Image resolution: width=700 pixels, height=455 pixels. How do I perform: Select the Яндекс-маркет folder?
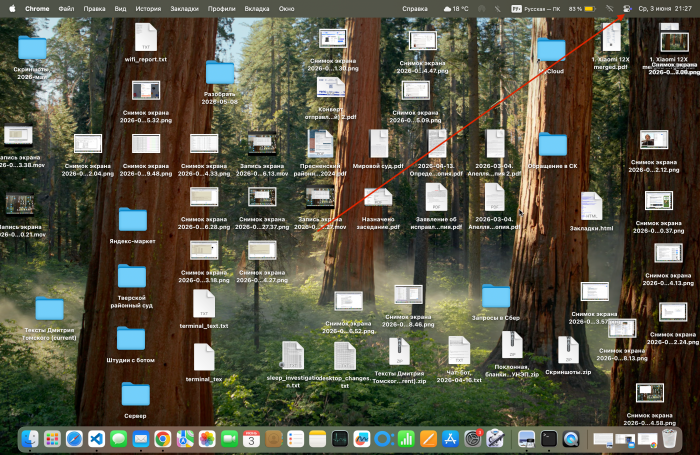coord(132,225)
